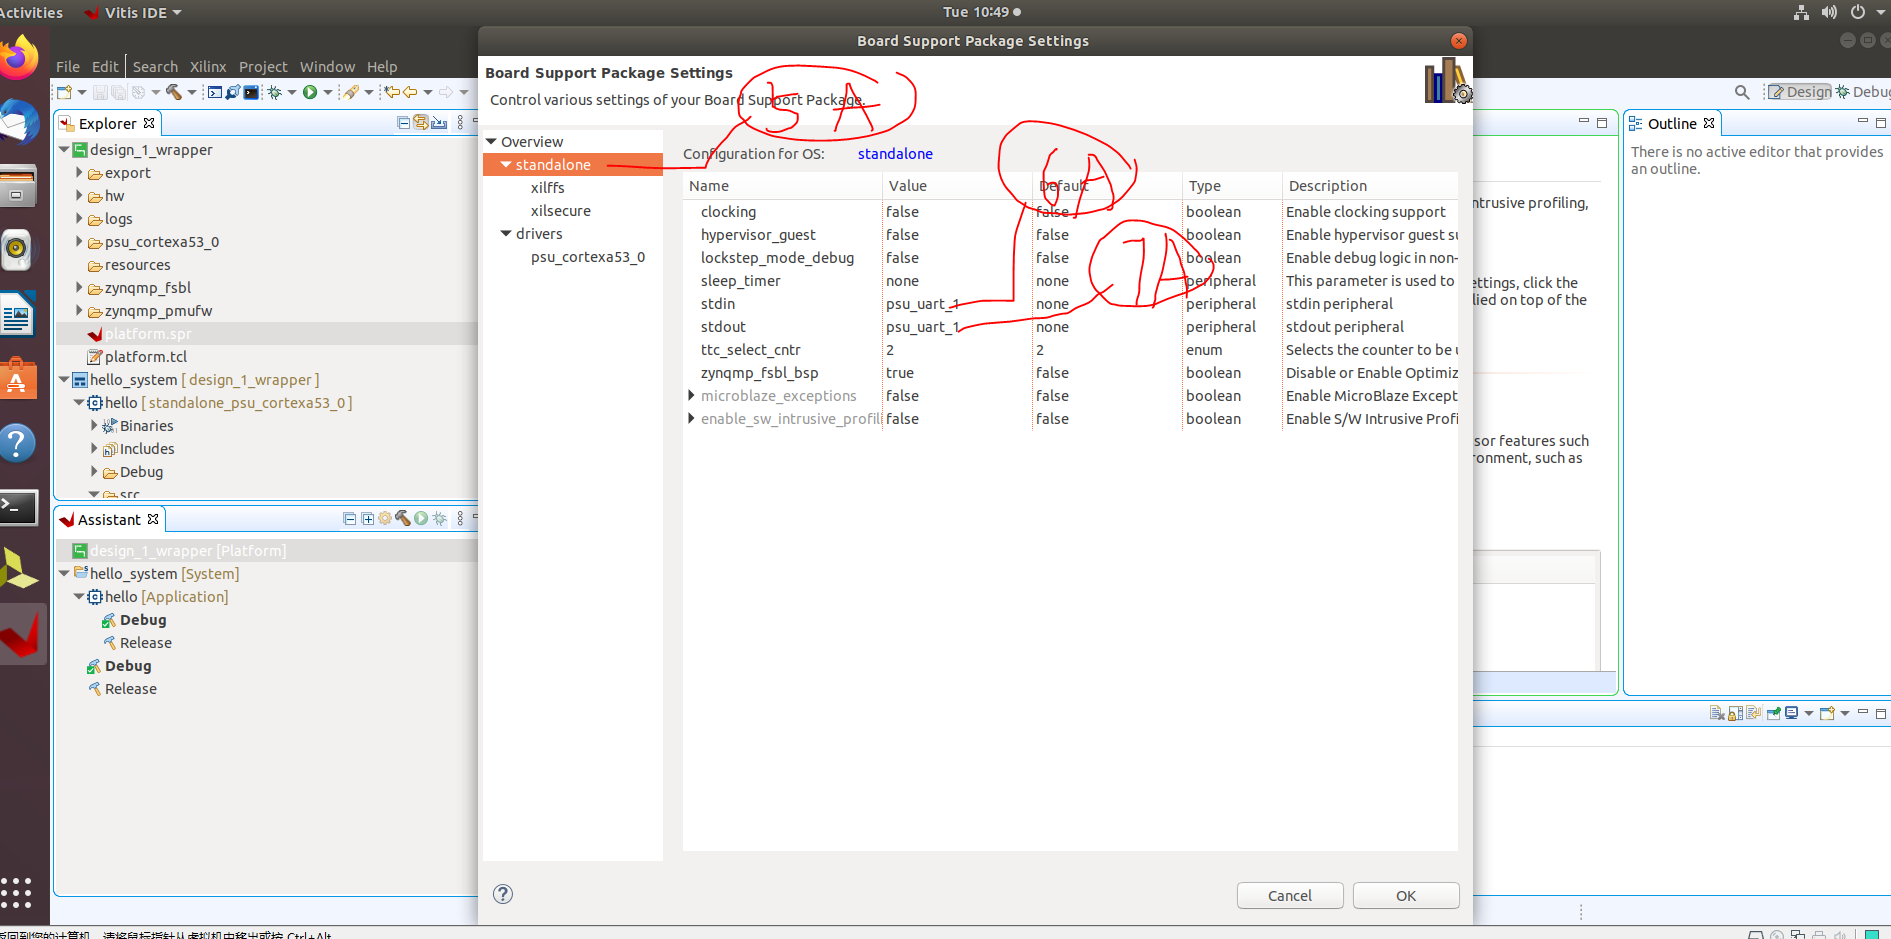
Task: Click Show Applications grid in the dock
Action: (x=16, y=892)
